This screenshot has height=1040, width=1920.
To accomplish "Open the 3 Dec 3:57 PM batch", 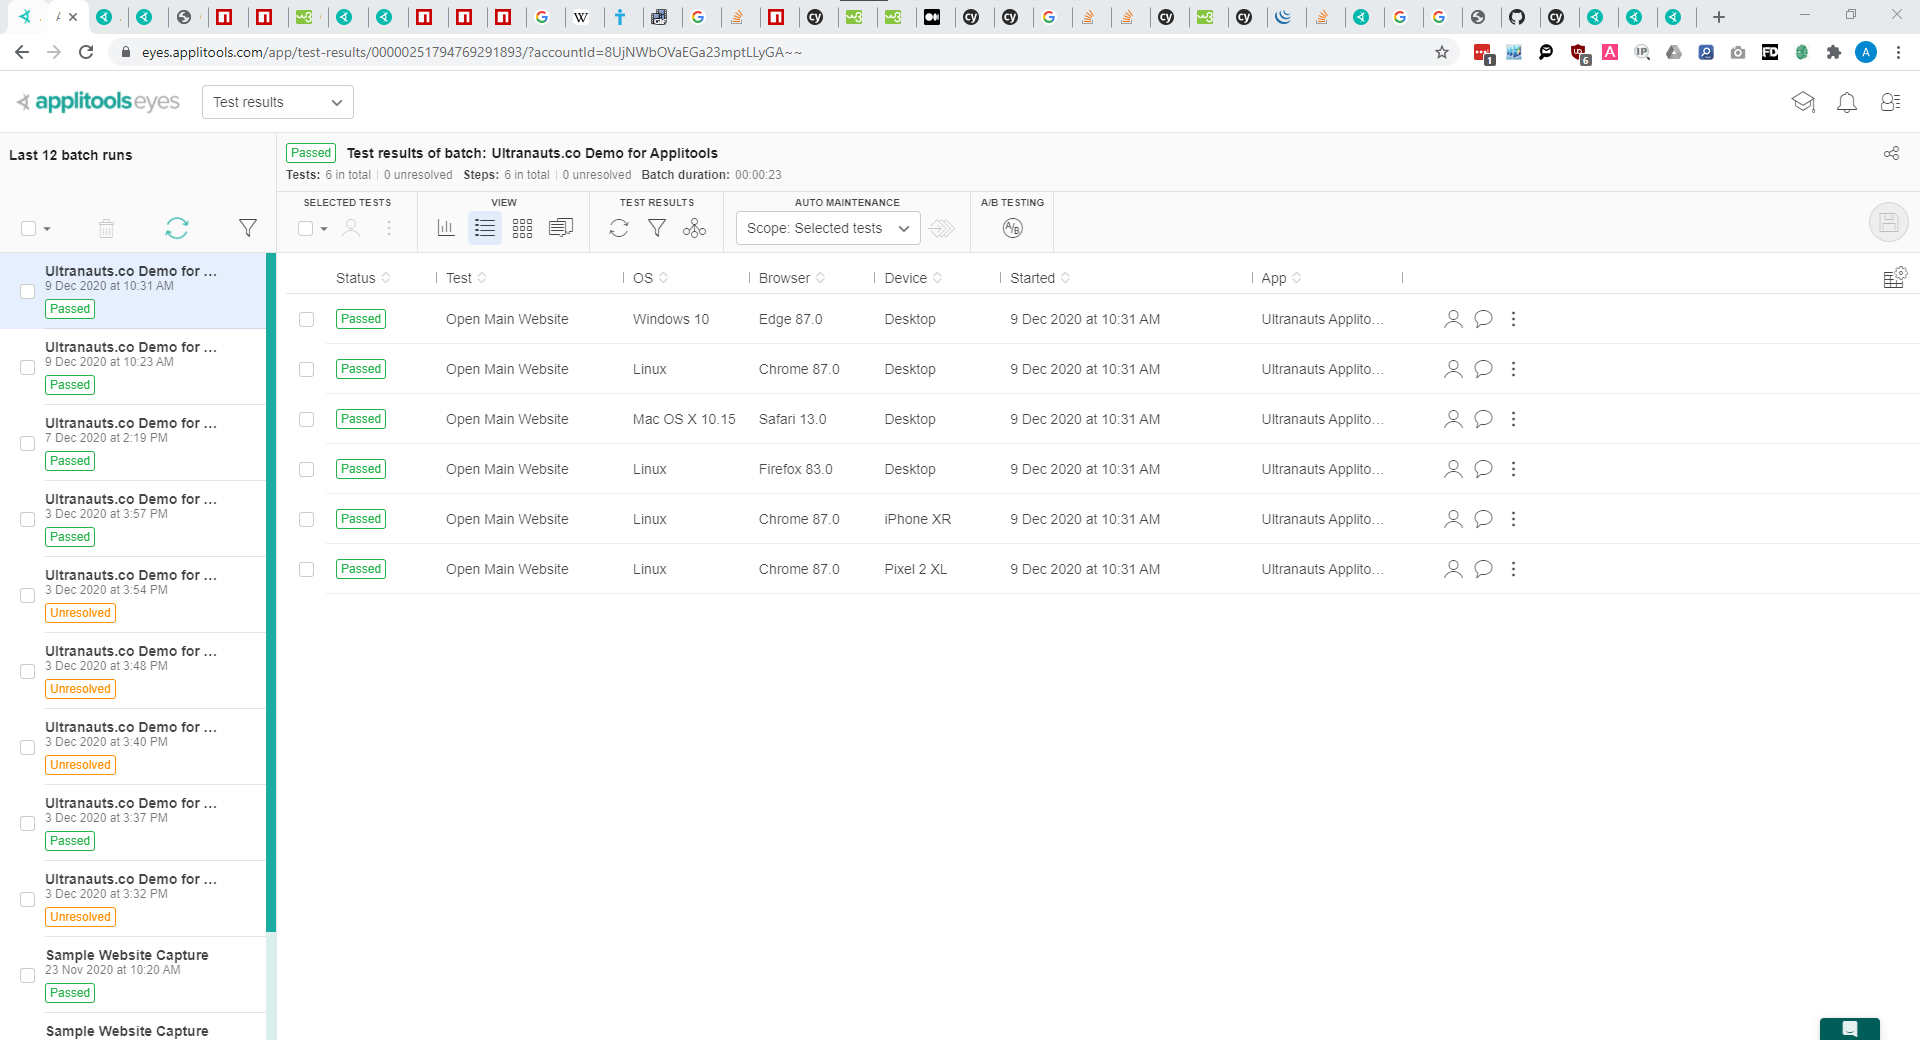I will tap(133, 519).
